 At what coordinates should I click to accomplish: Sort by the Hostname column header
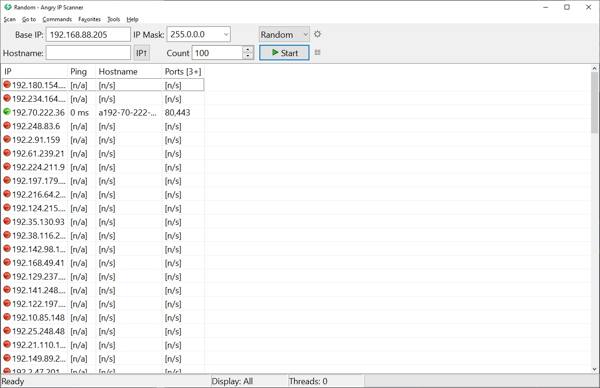pyautogui.click(x=129, y=72)
